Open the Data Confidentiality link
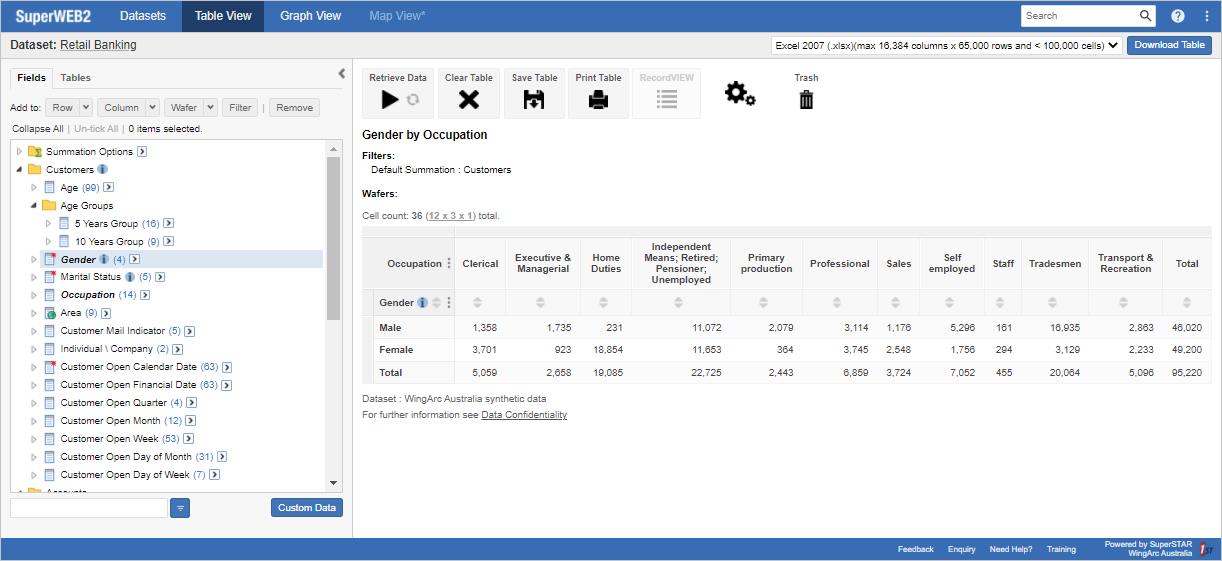Image resolution: width=1222 pixels, height=561 pixels. click(523, 415)
